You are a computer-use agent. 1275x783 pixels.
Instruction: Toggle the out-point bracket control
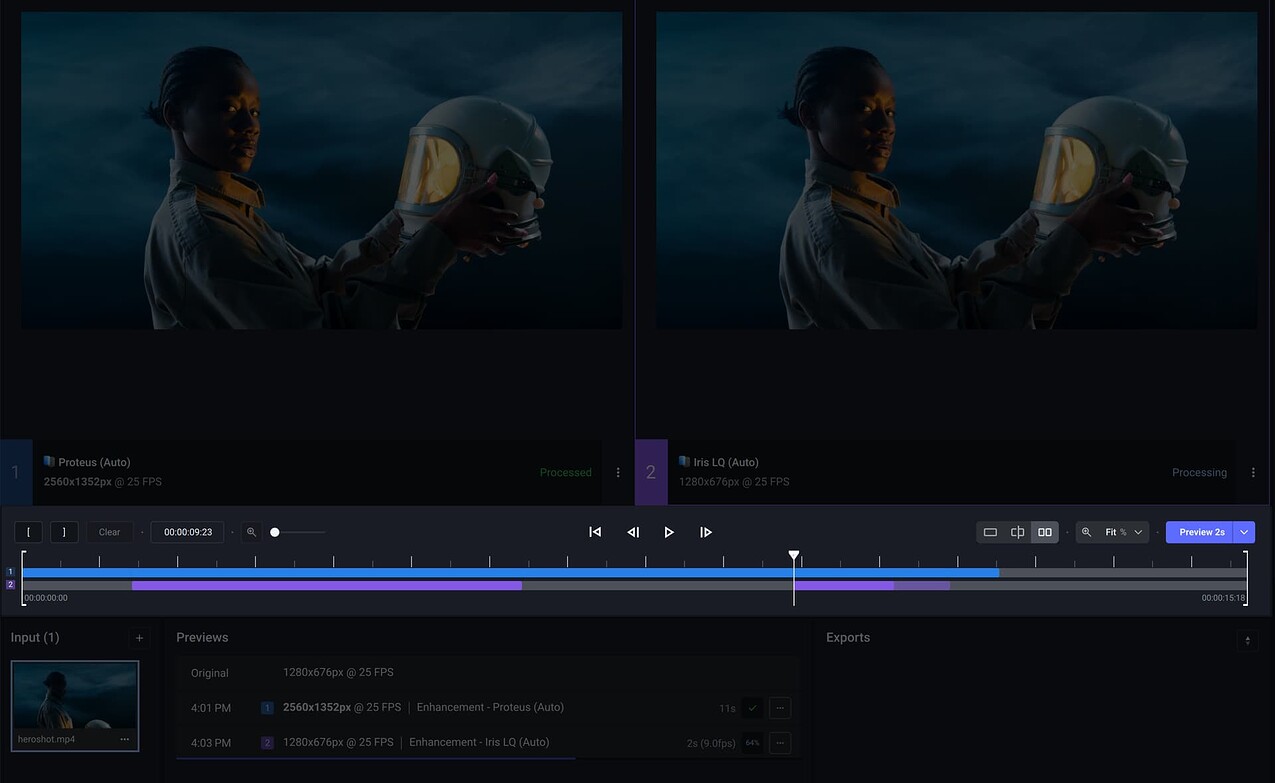[64, 532]
